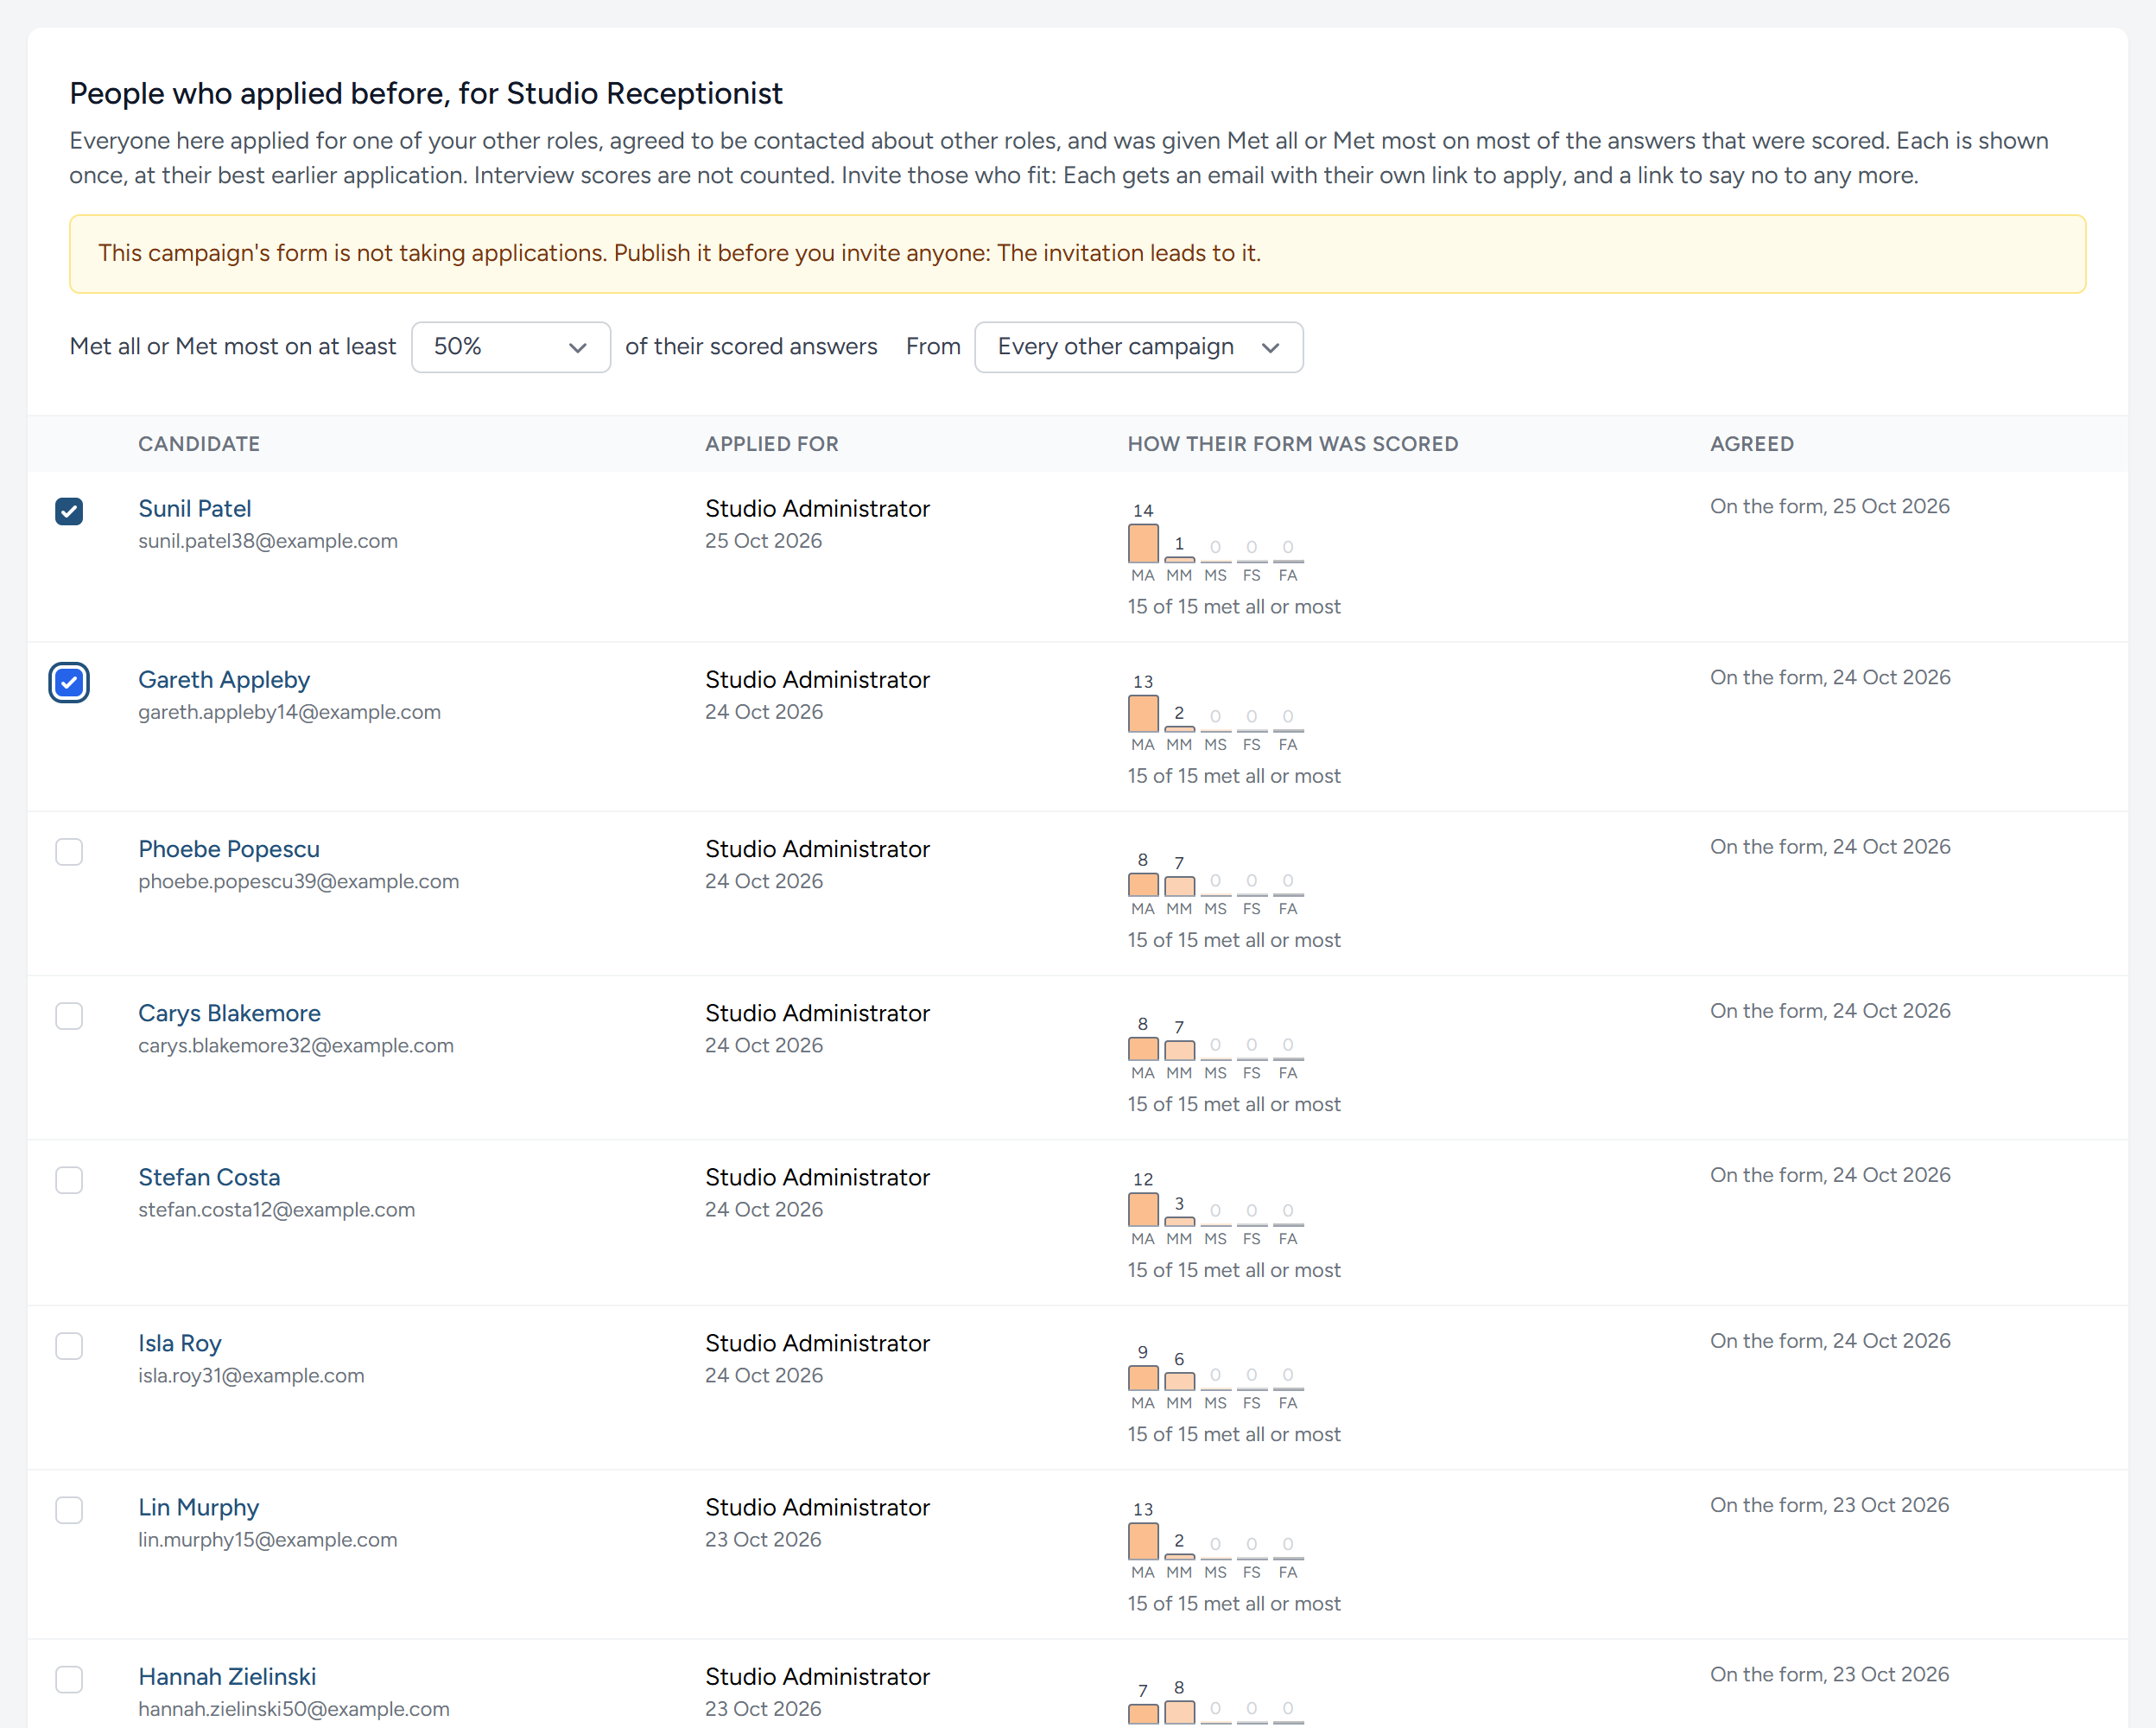Open Sunil Patel's candidate link

click(195, 508)
